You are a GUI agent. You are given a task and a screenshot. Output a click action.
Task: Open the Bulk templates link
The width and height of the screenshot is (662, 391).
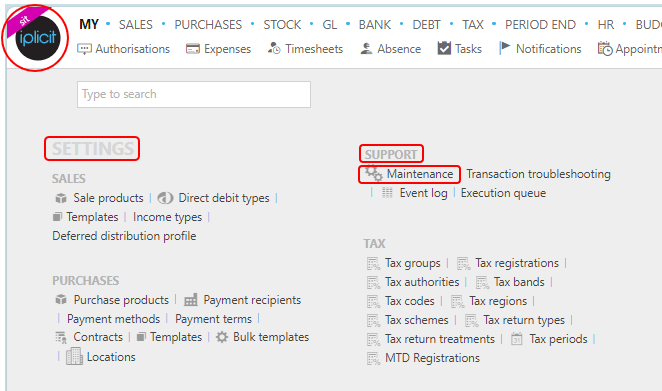[271, 337]
